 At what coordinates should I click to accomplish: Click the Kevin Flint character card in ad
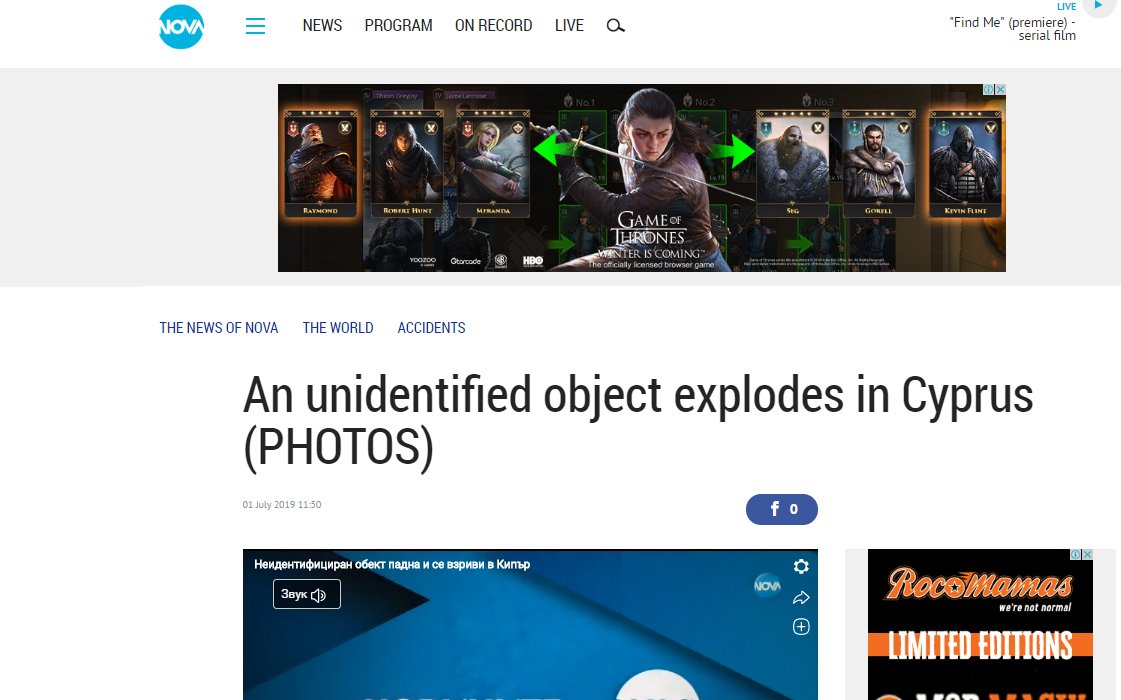965,164
